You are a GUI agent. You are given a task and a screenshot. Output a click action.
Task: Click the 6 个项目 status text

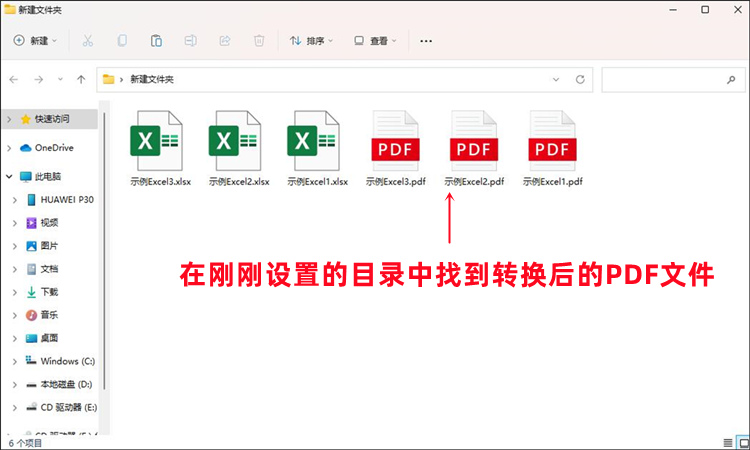tap(25, 443)
